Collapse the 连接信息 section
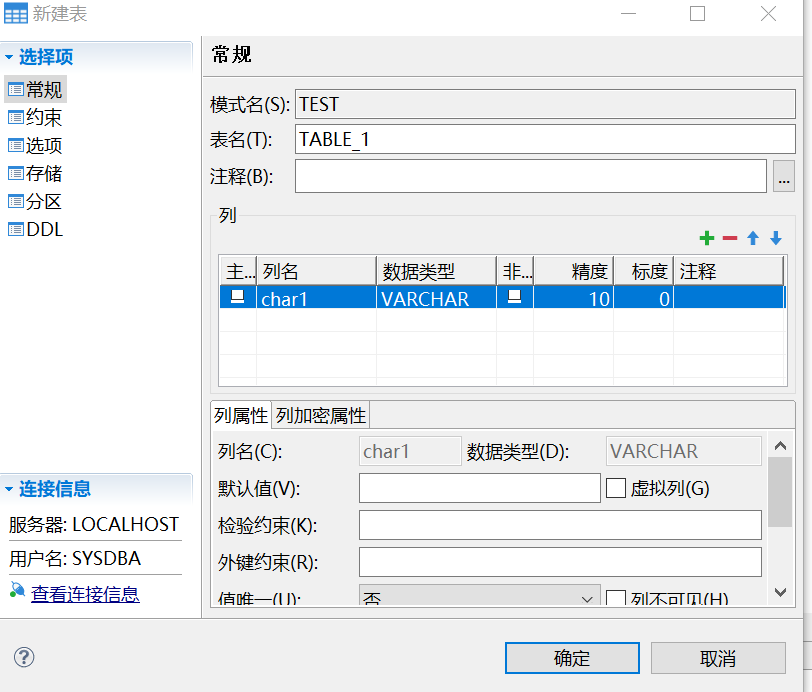Screen dimensions: 812x692 (9, 488)
